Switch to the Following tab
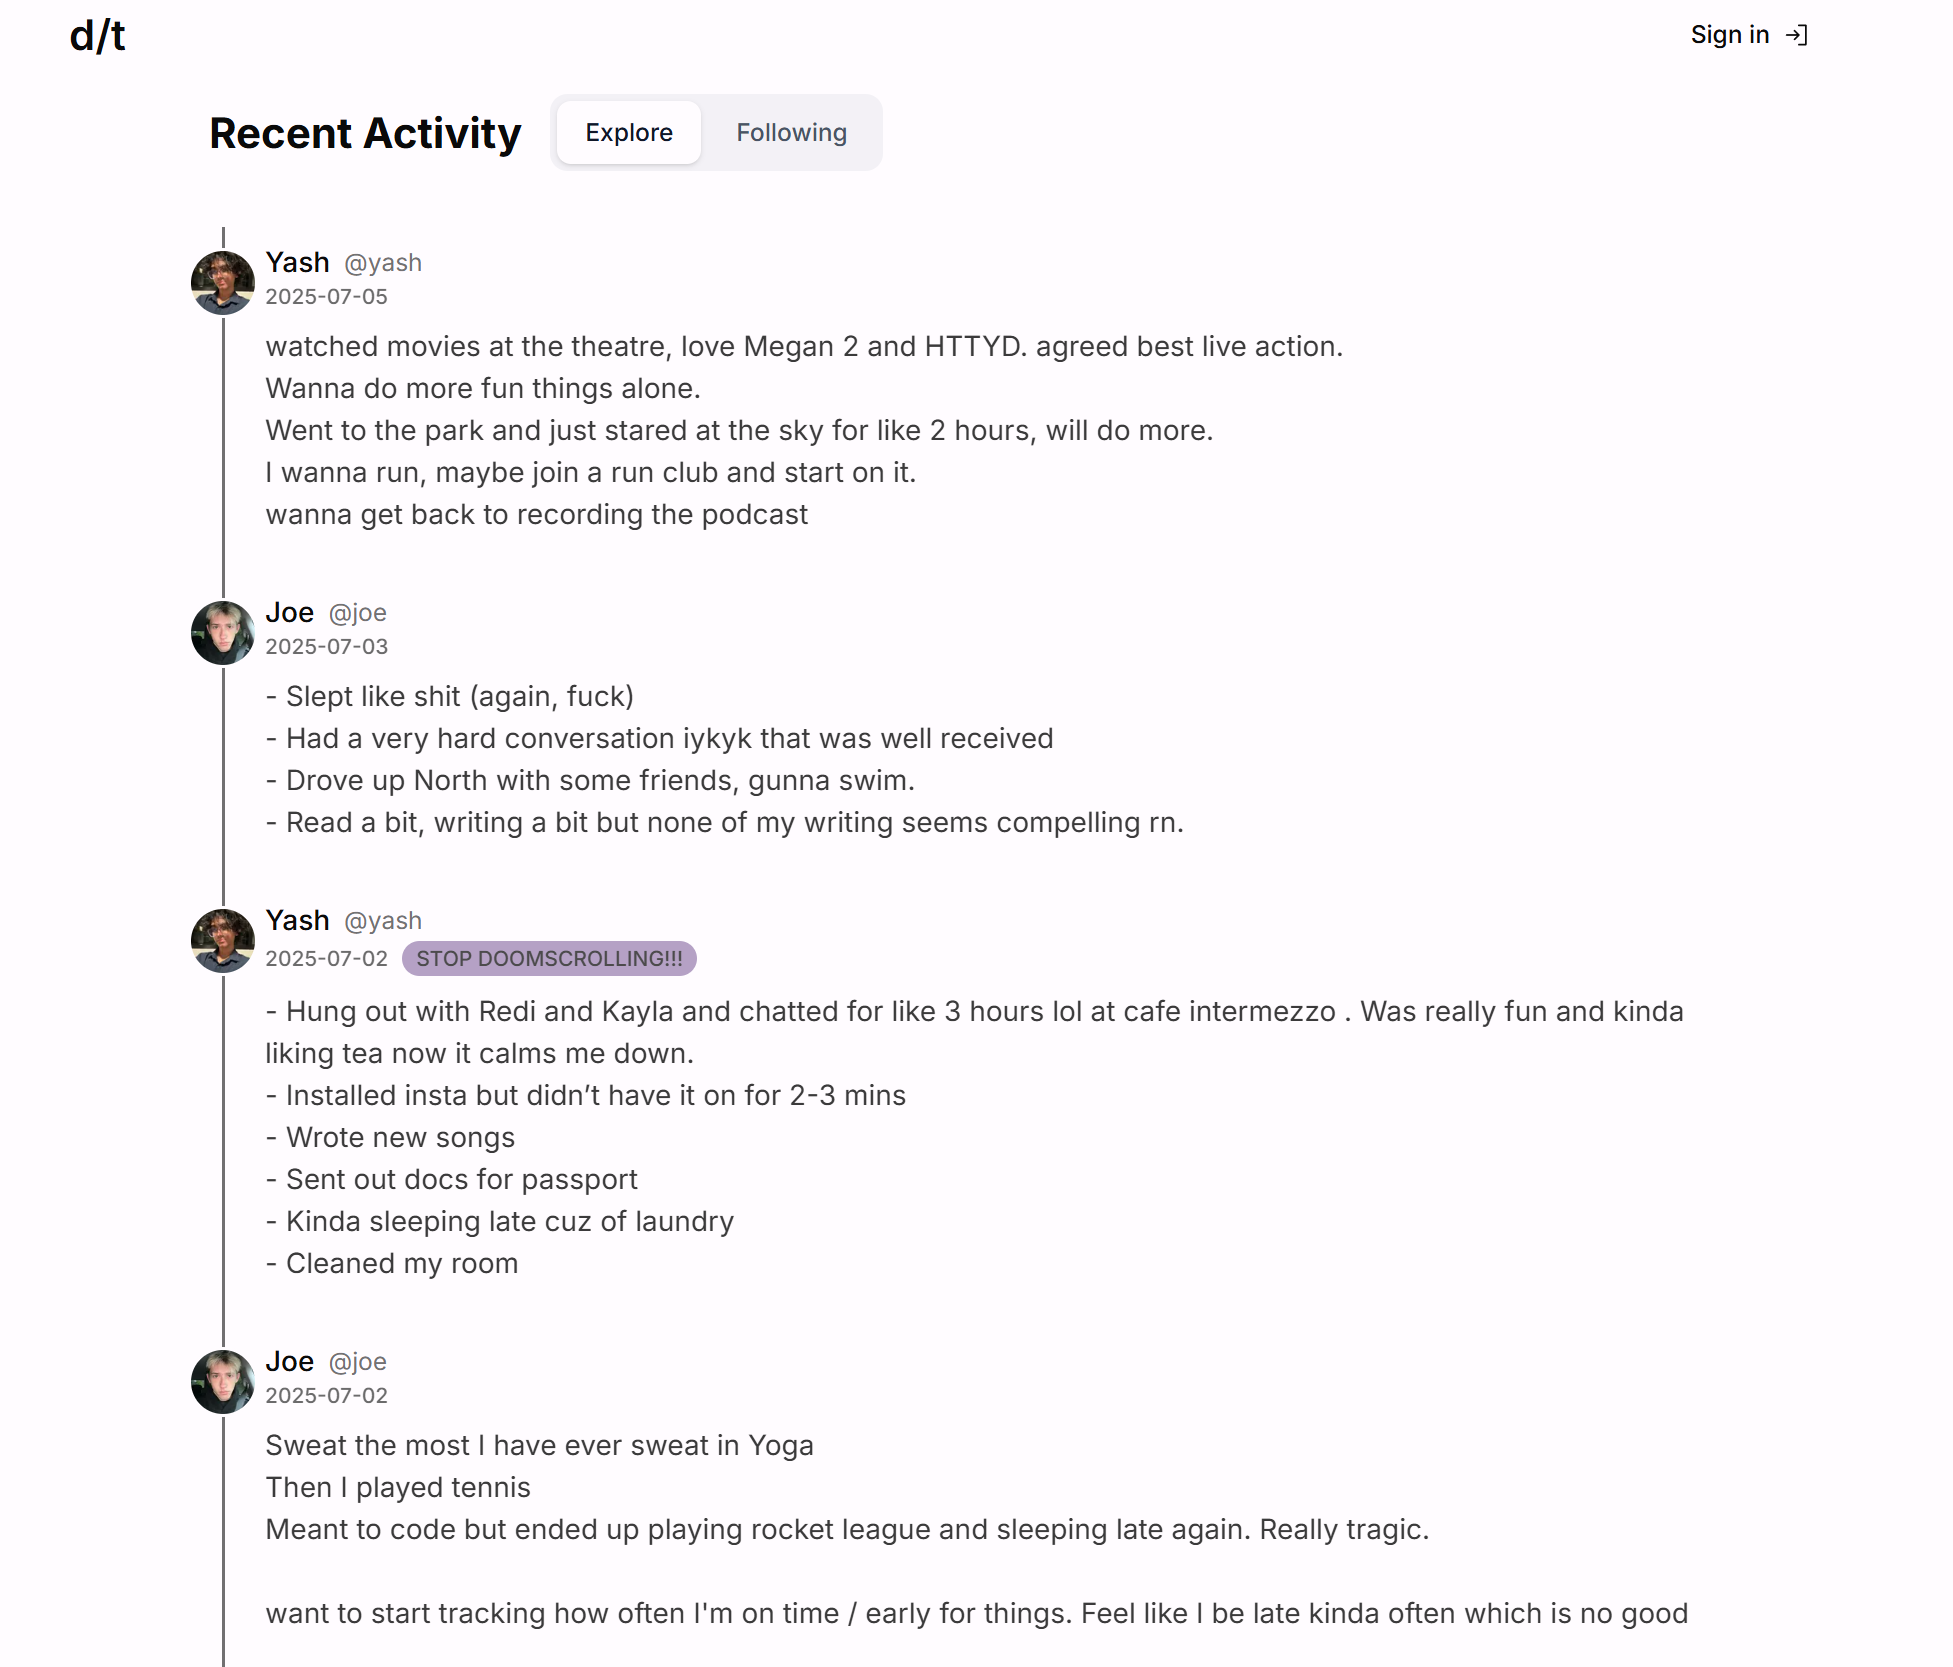The height and width of the screenshot is (1667, 1953). point(791,132)
